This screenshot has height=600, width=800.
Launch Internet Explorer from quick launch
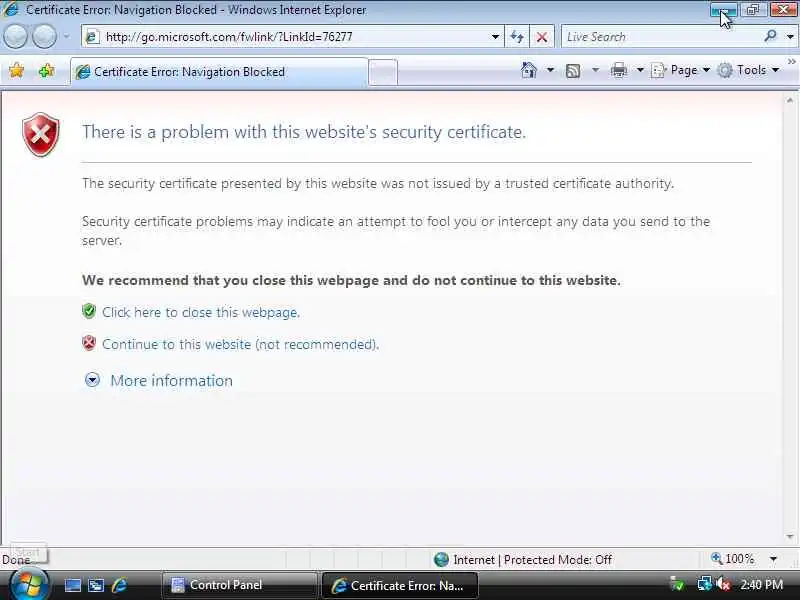[119, 585]
